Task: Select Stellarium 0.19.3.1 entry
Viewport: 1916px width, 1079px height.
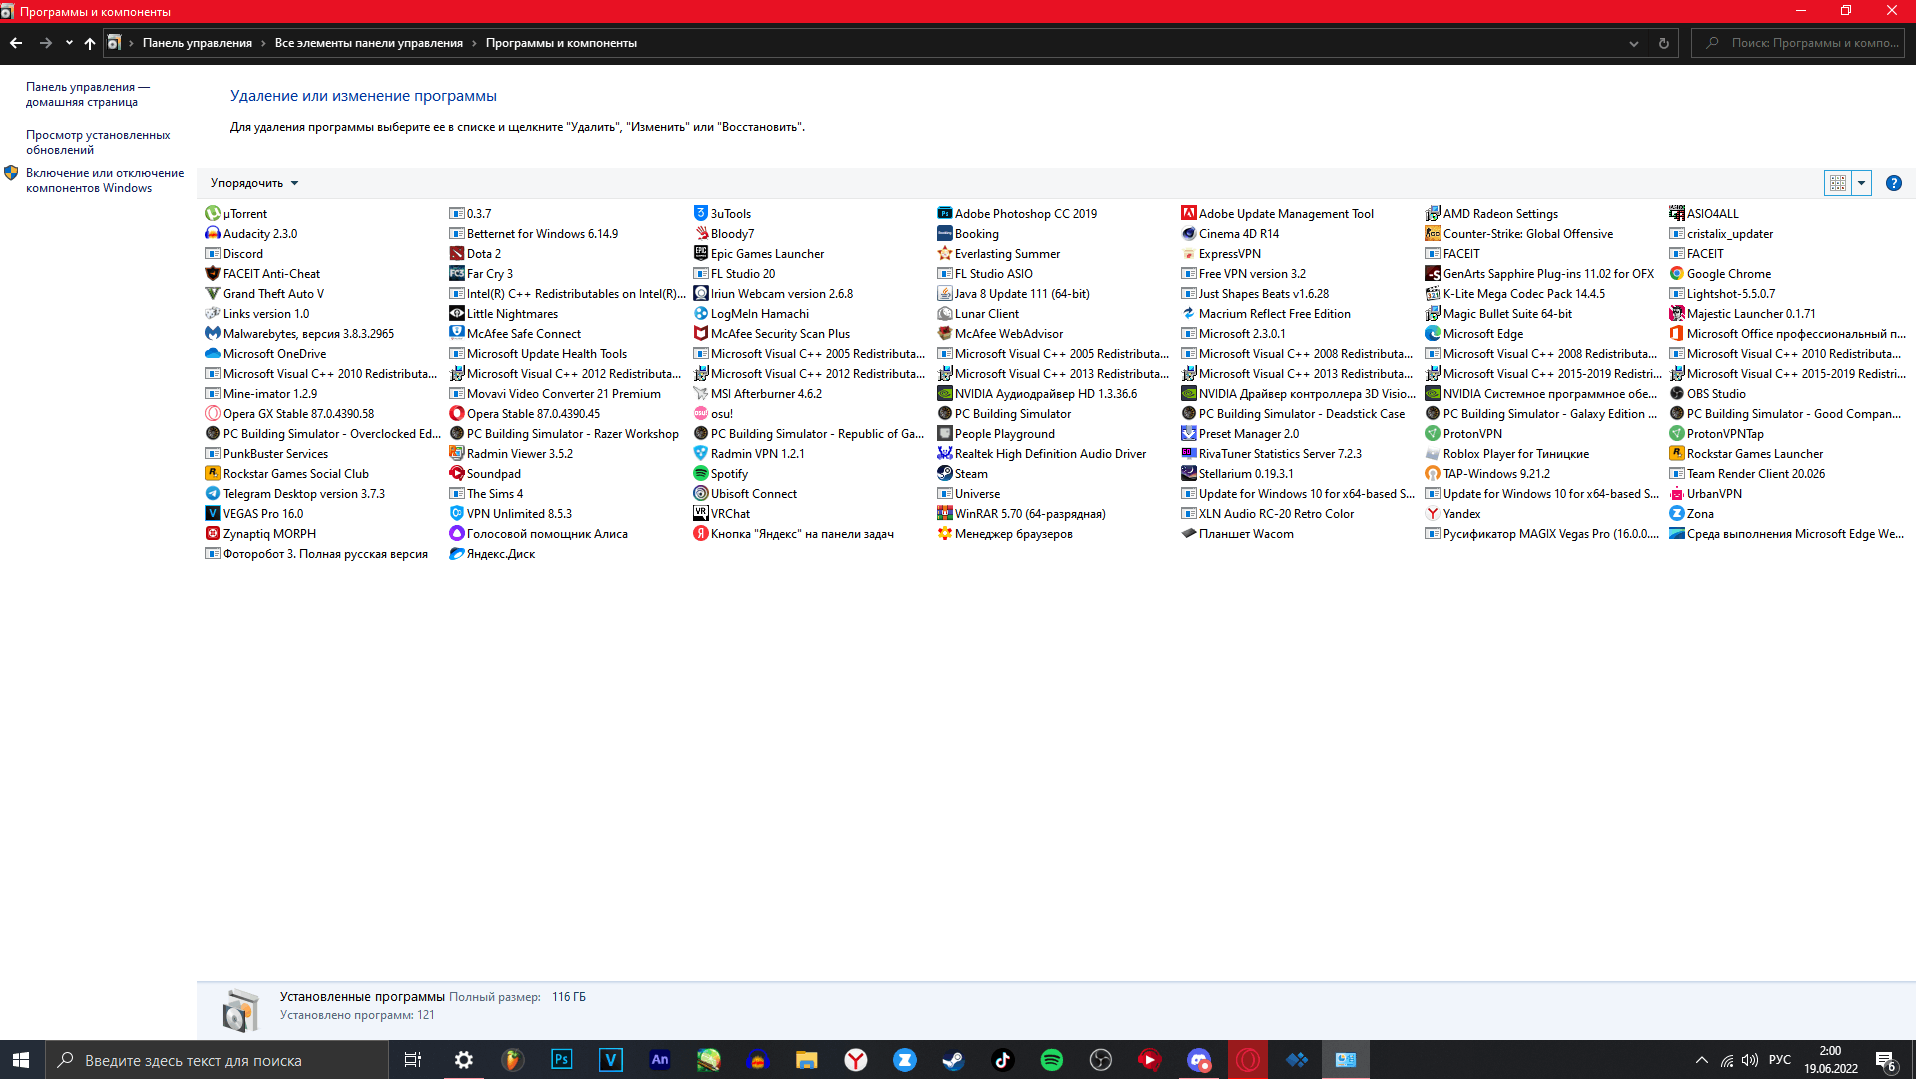Action: (x=1237, y=473)
